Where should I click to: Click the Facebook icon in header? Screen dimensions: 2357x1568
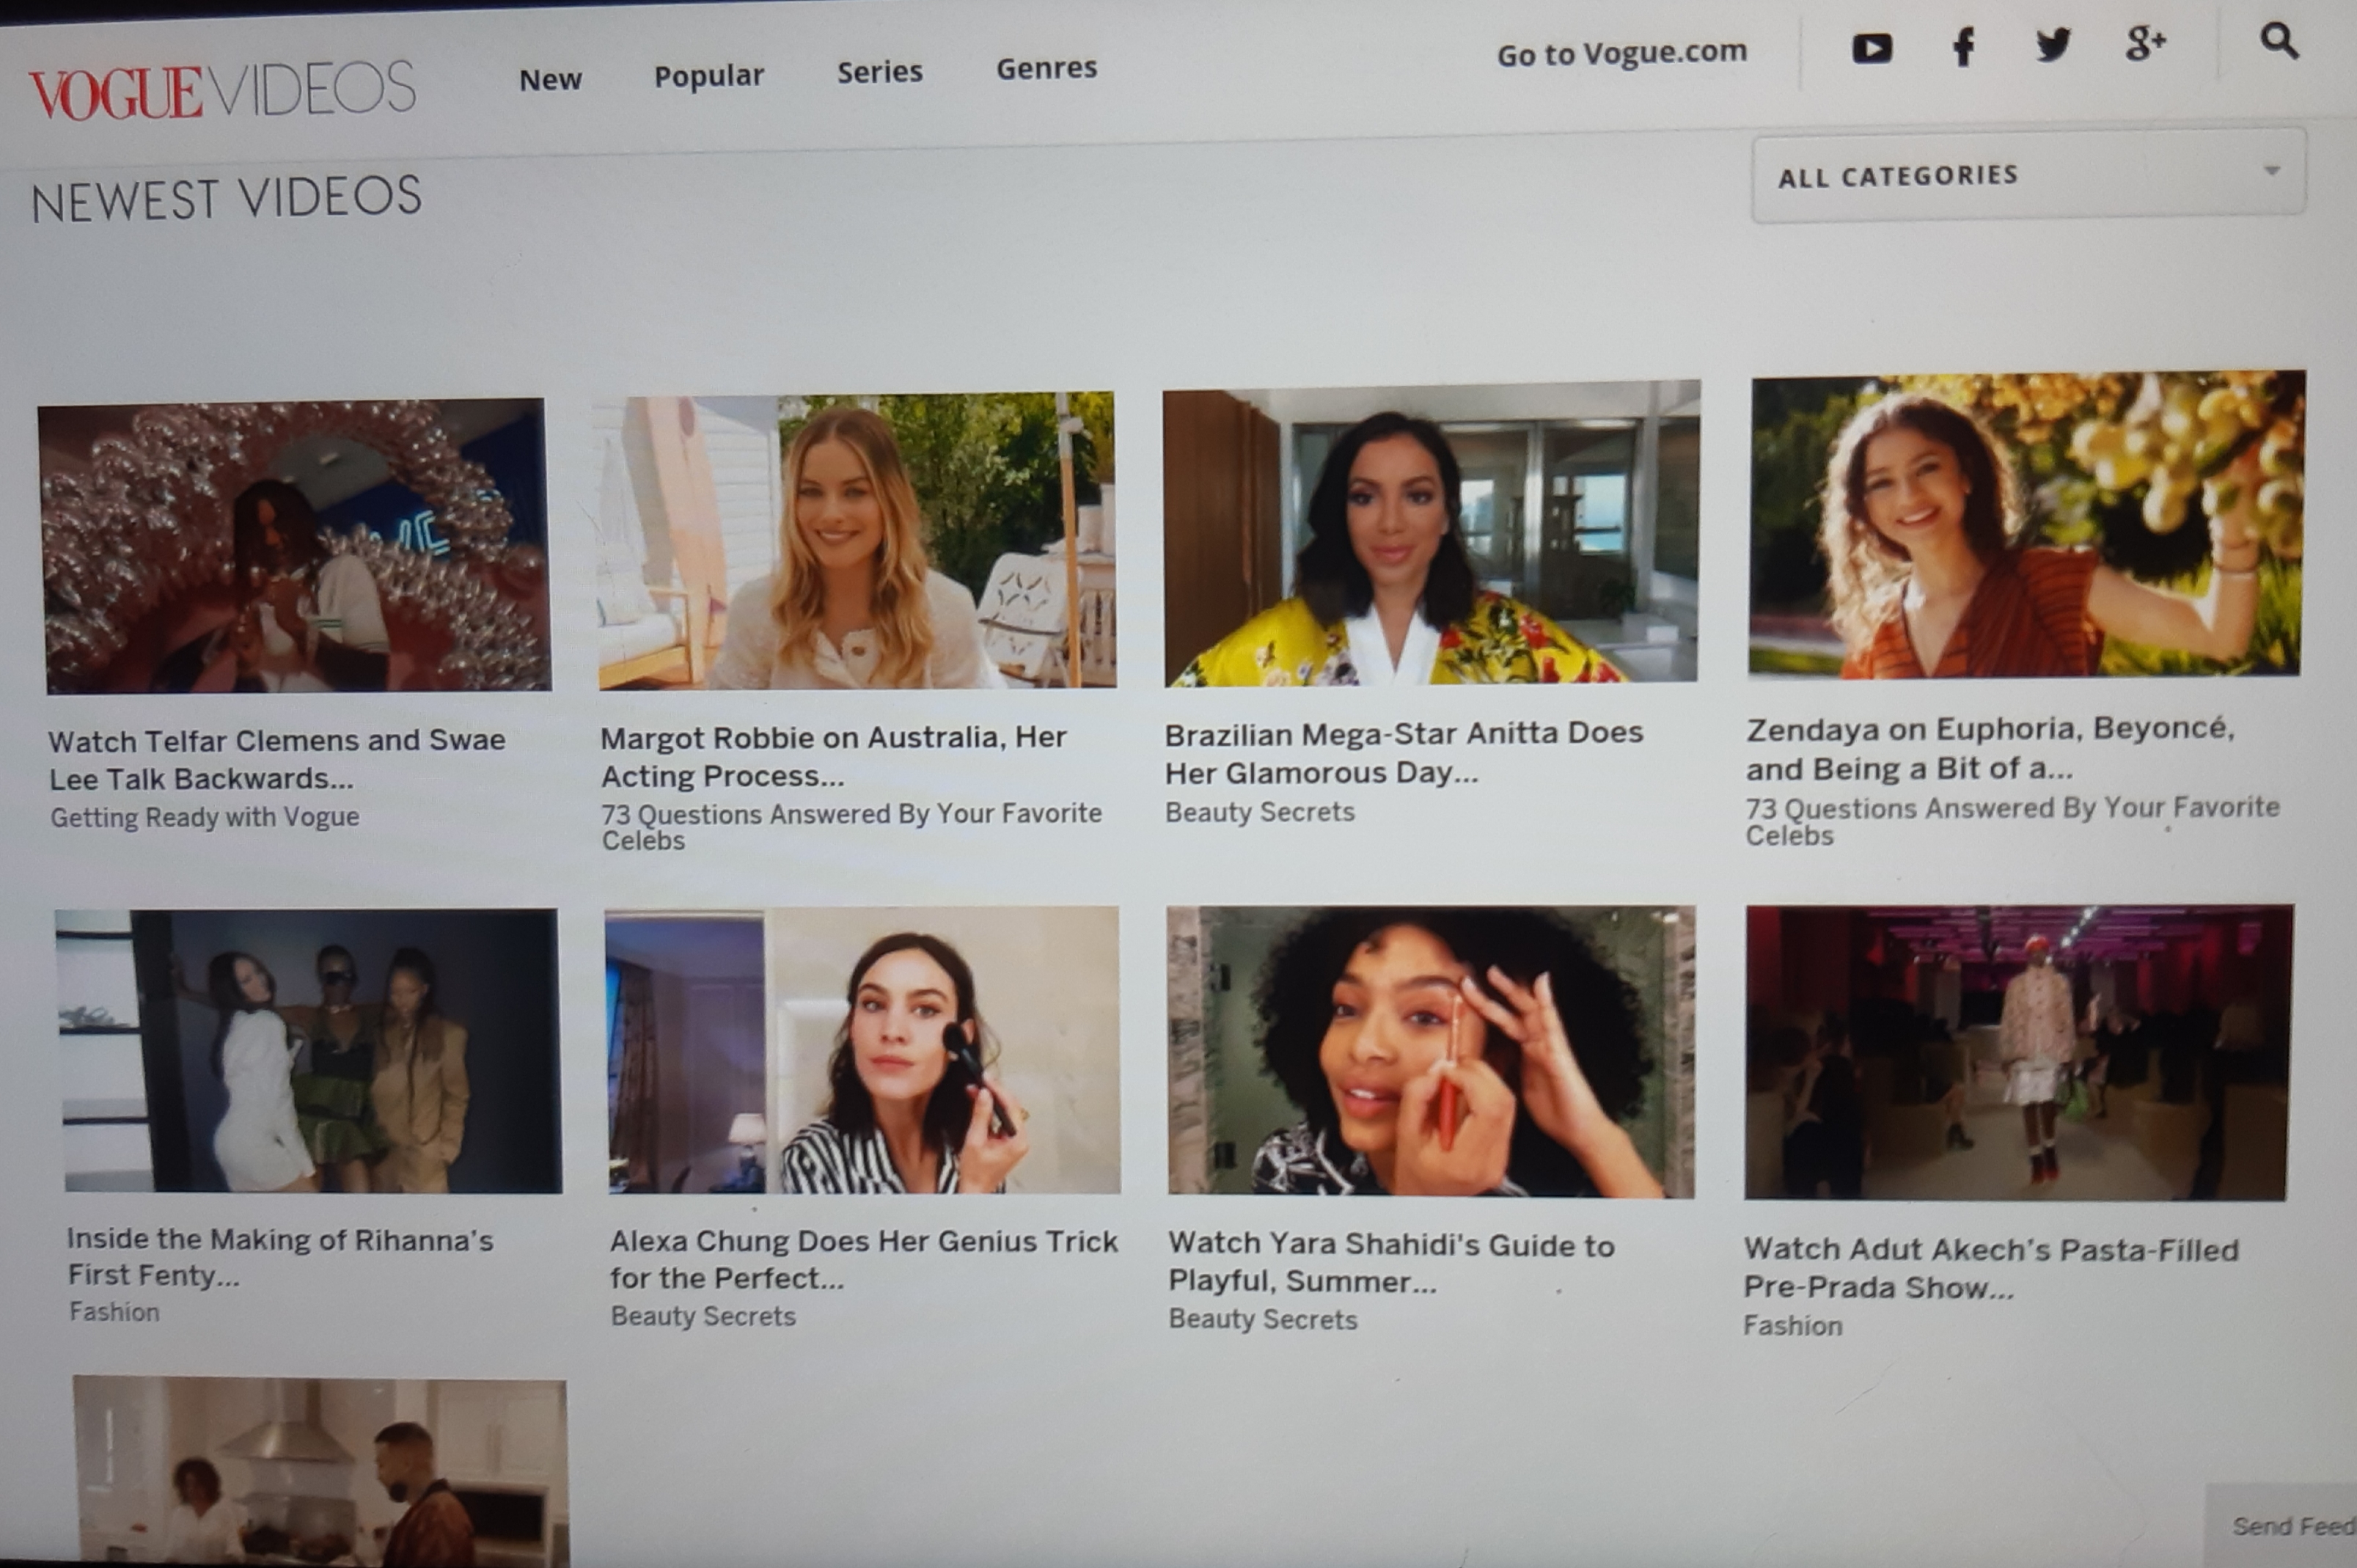tap(1964, 47)
